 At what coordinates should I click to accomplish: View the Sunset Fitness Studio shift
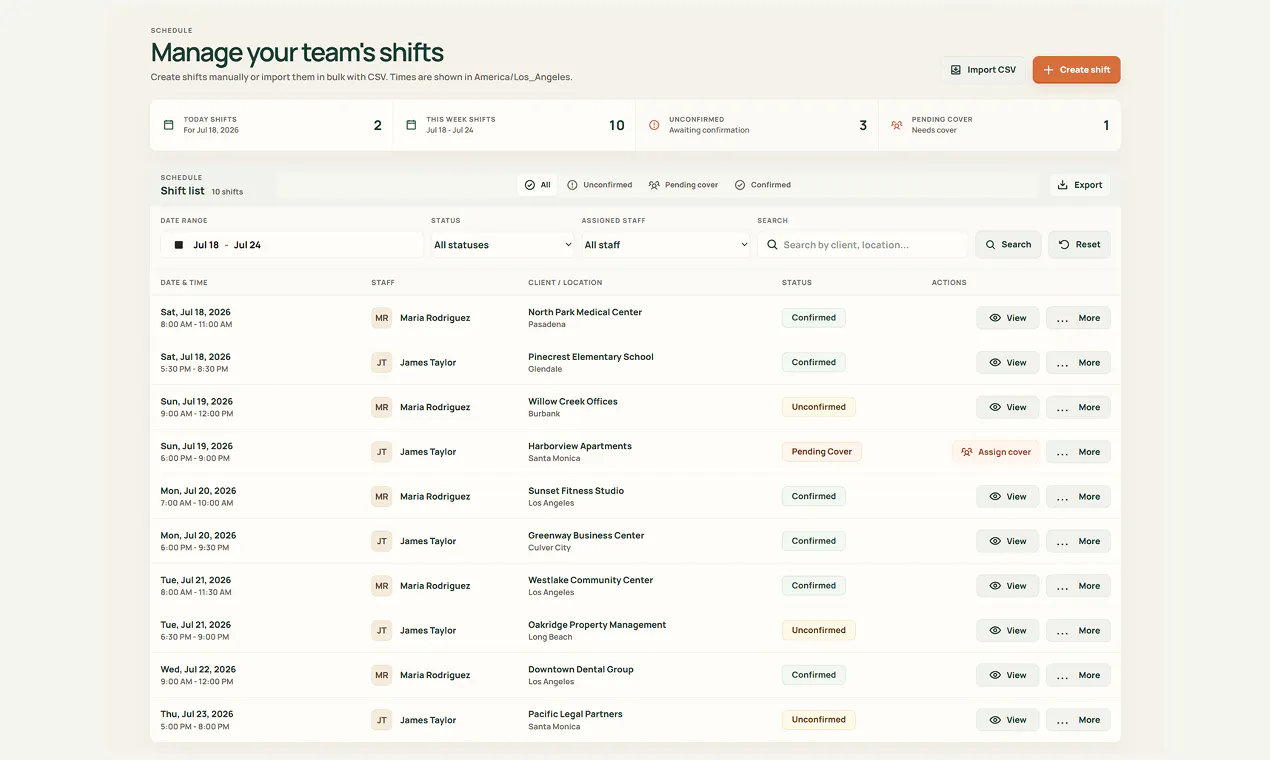[x=1008, y=497]
